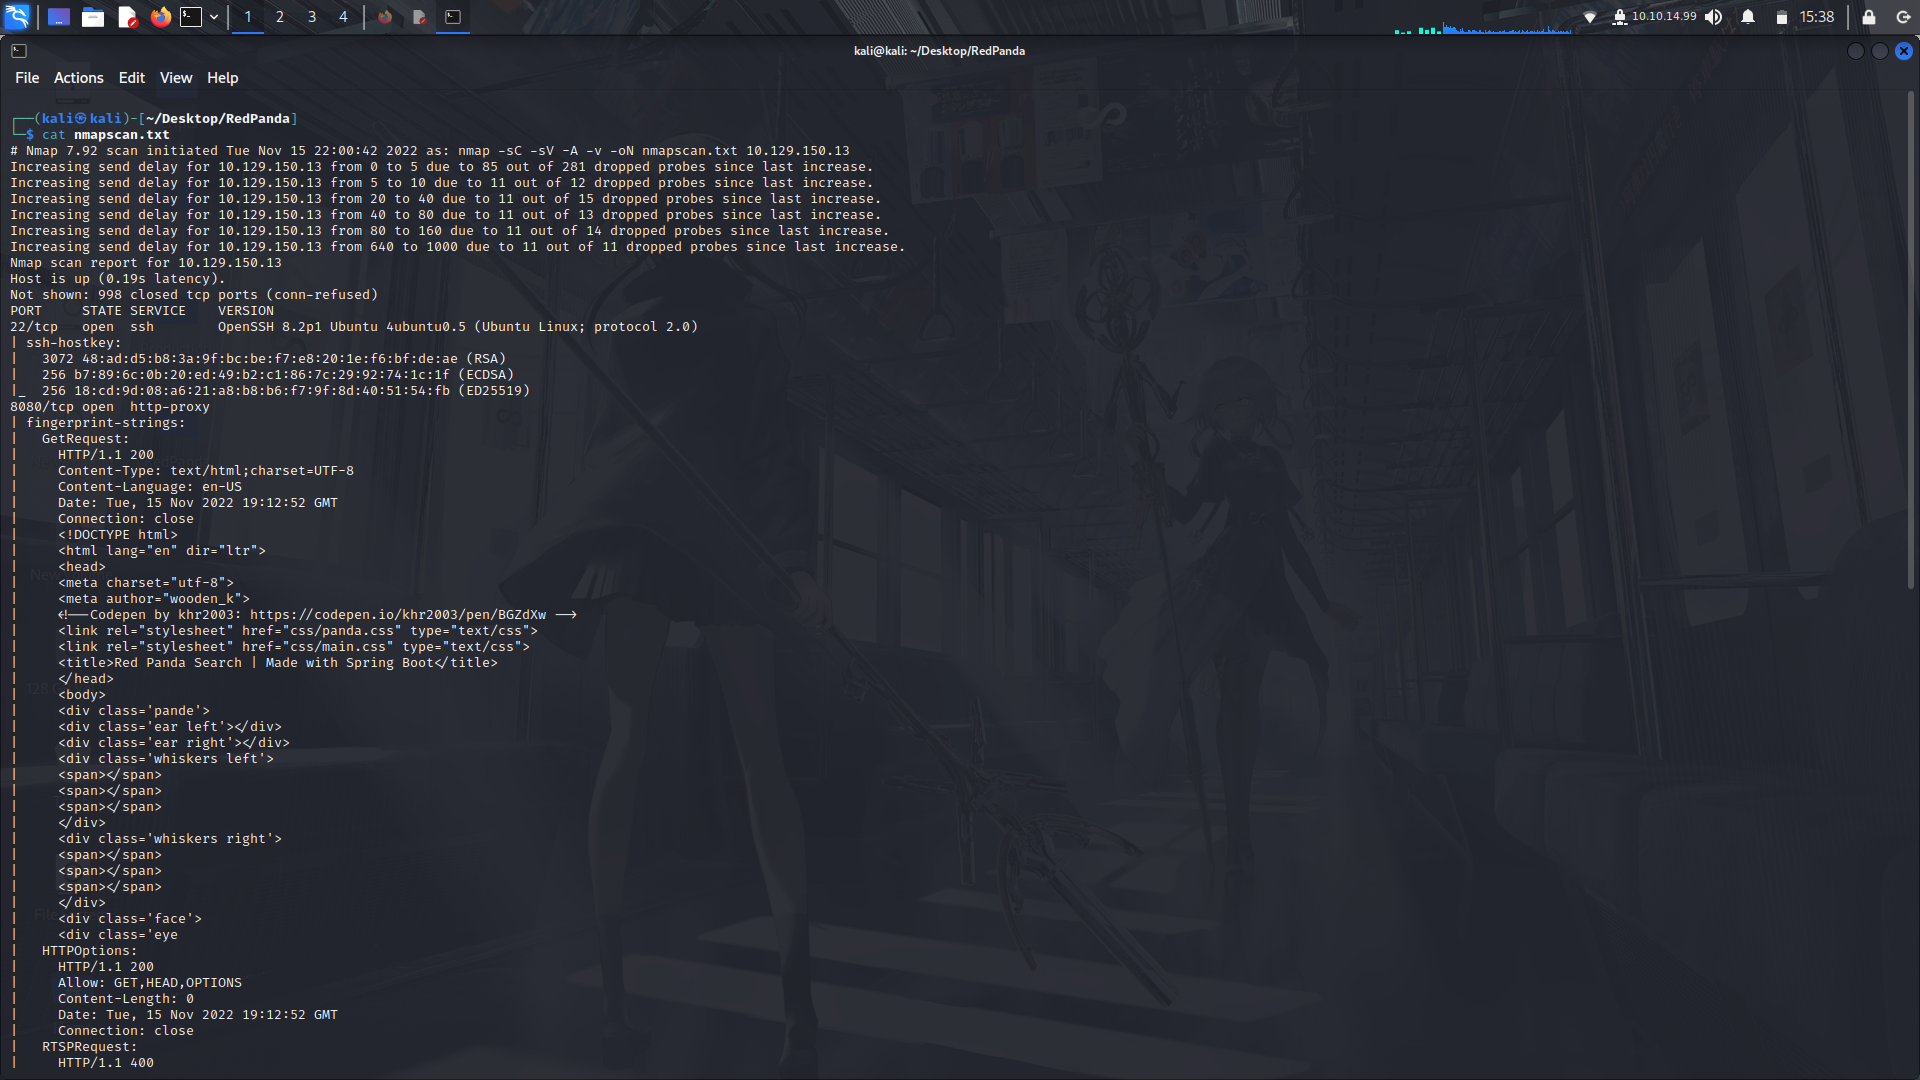1920x1080 pixels.
Task: Expand the terminal launcher dropdown arrow
Action: (213, 17)
